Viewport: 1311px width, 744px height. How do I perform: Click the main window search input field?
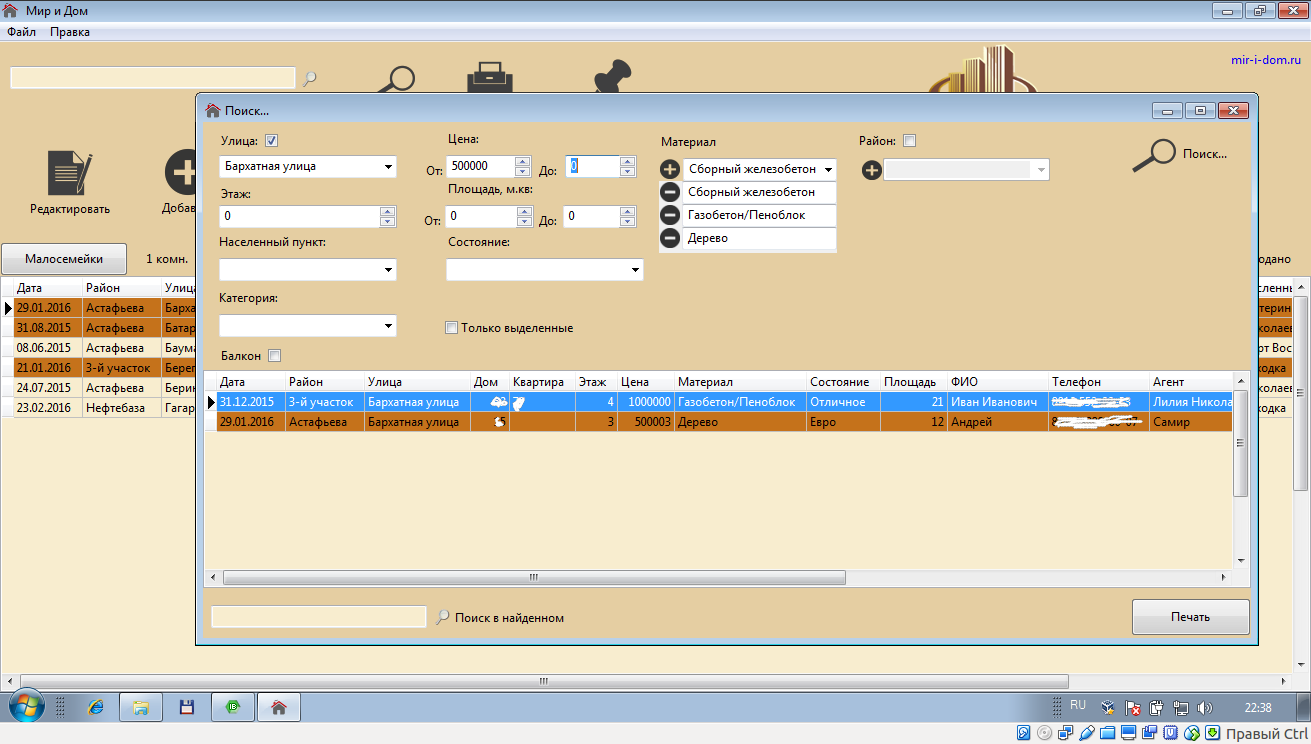pyautogui.click(x=153, y=78)
